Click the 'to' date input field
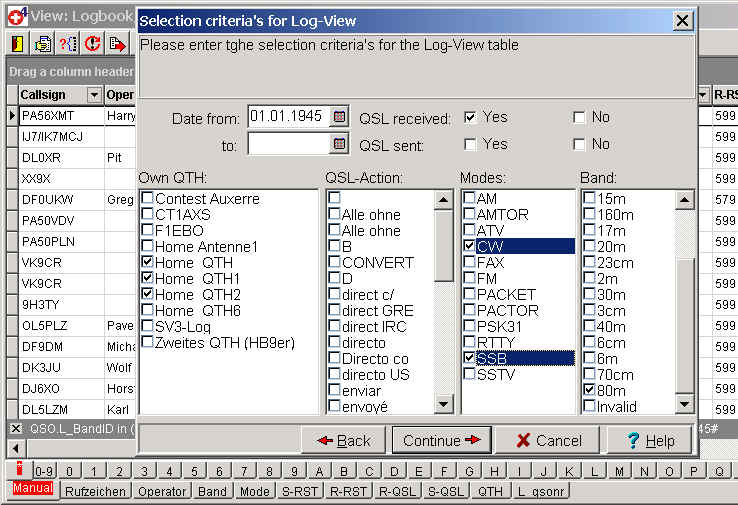This screenshot has width=738, height=505. pos(288,145)
